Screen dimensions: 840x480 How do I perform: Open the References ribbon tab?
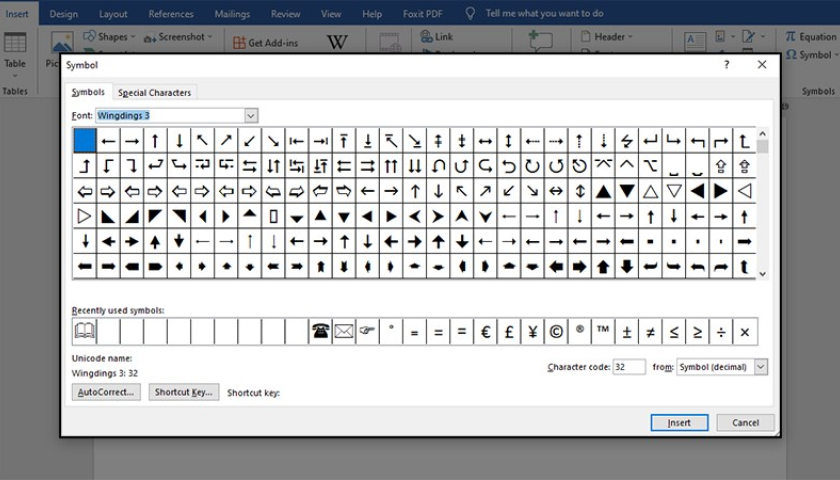pyautogui.click(x=171, y=14)
